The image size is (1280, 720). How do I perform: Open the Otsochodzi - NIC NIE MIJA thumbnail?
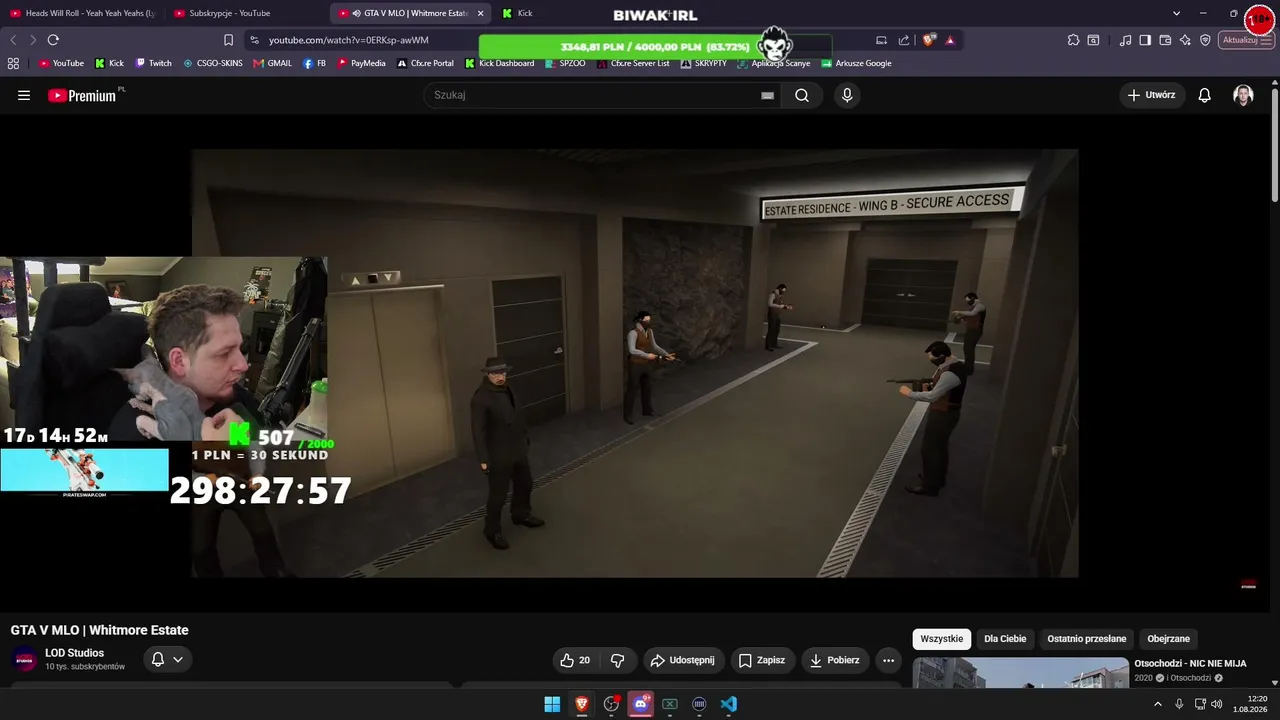coord(1020,672)
